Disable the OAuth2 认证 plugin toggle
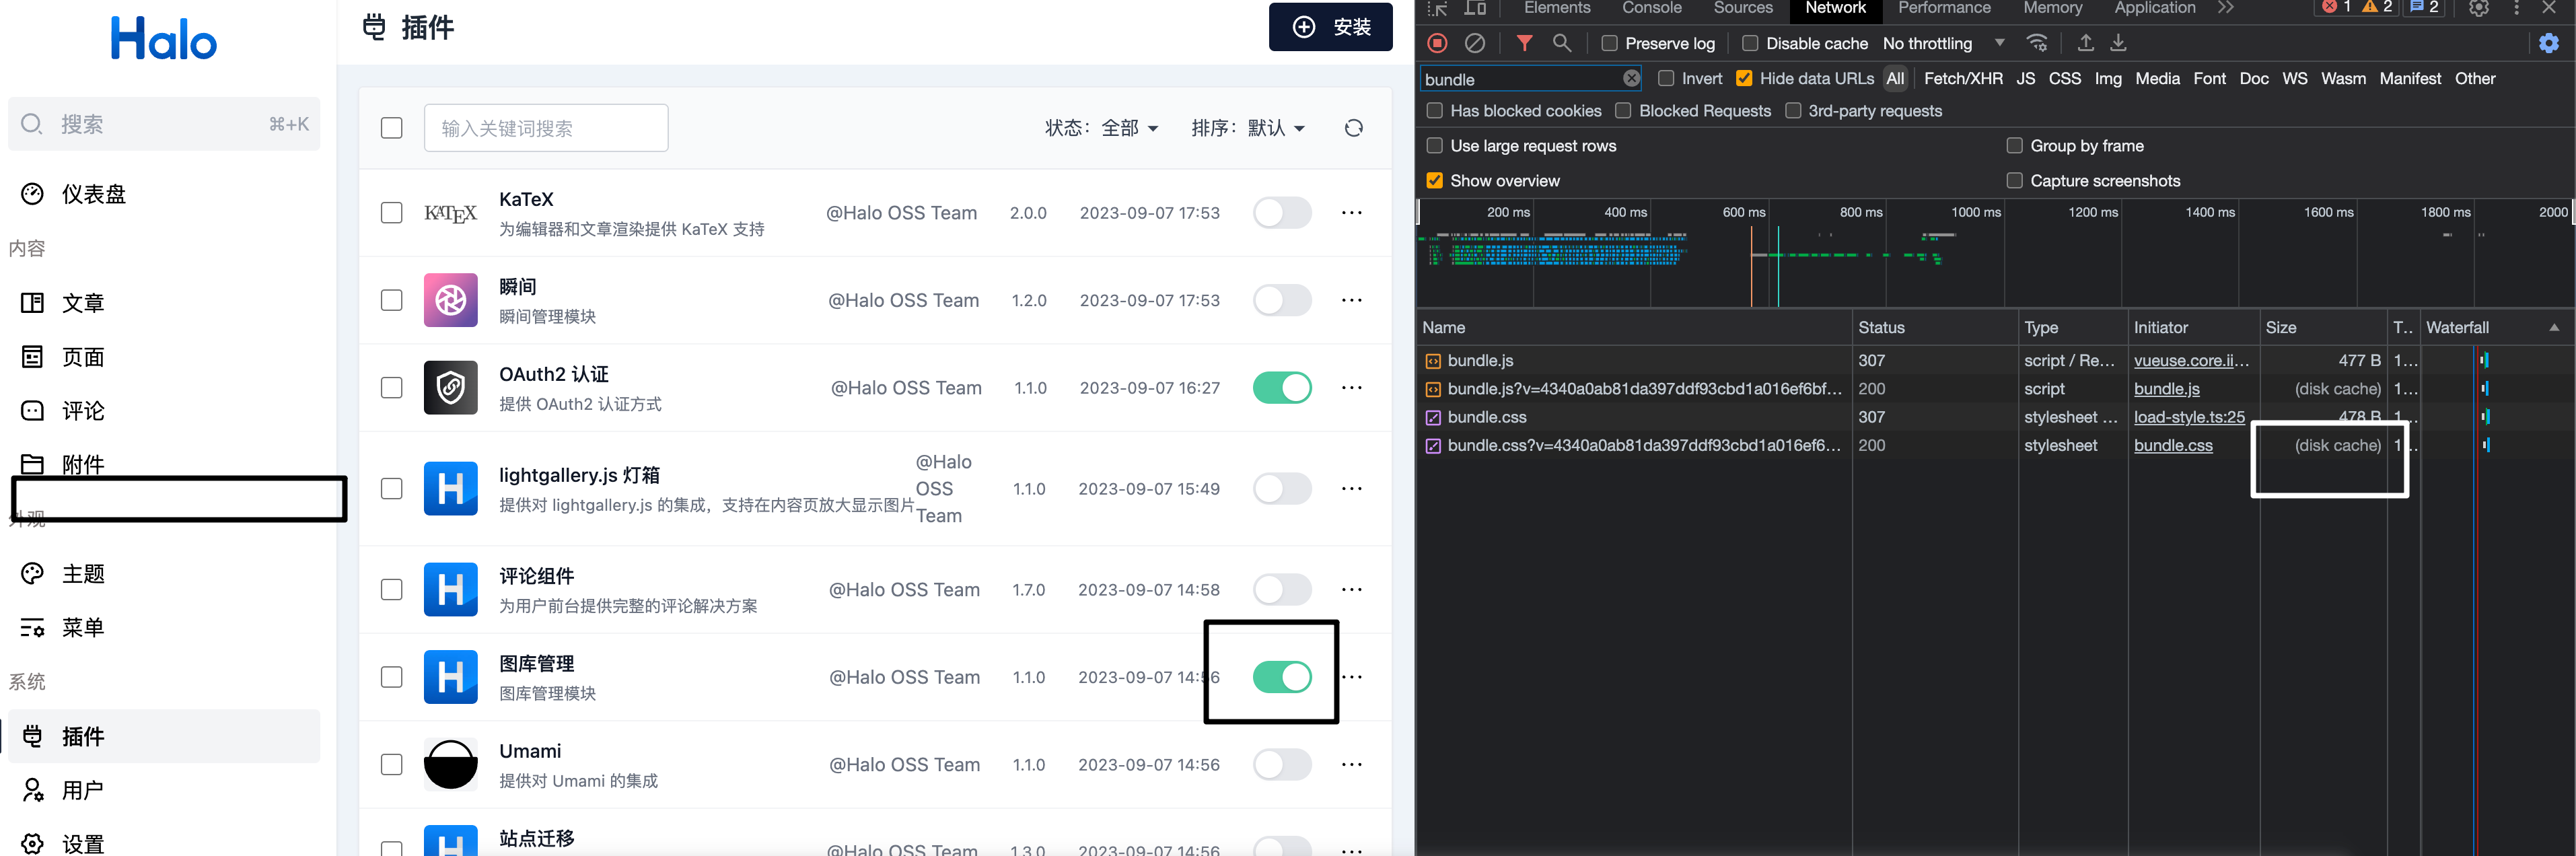Screen dimensions: 2576x856 (1283, 388)
